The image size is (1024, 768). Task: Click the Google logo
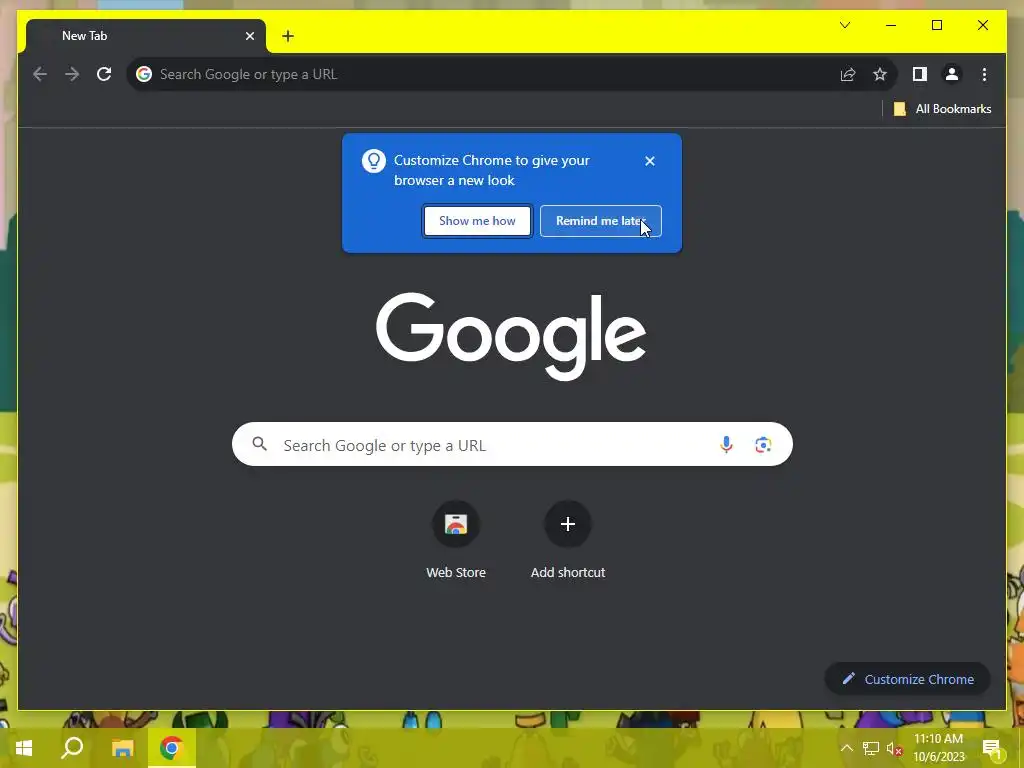point(511,336)
